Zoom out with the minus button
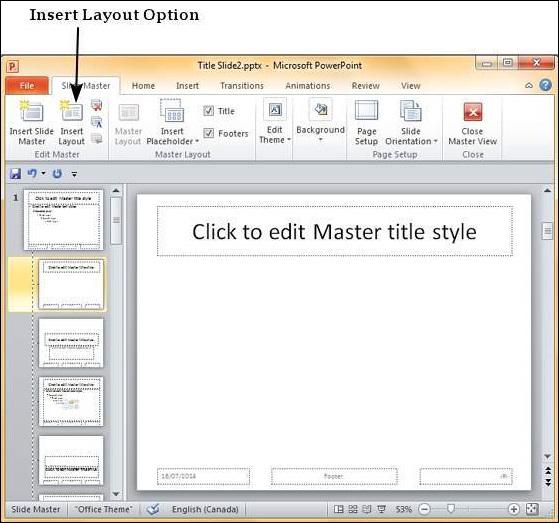 424,509
